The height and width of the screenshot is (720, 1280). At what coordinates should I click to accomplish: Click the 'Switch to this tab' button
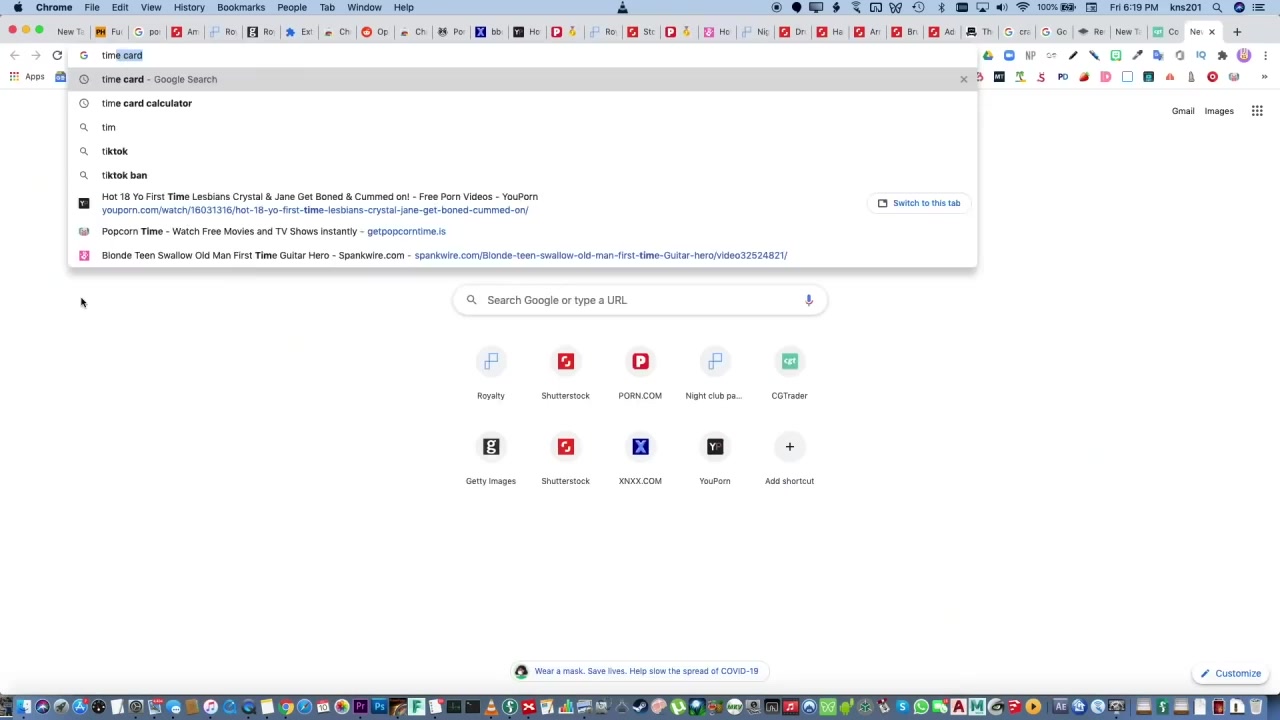click(x=918, y=203)
